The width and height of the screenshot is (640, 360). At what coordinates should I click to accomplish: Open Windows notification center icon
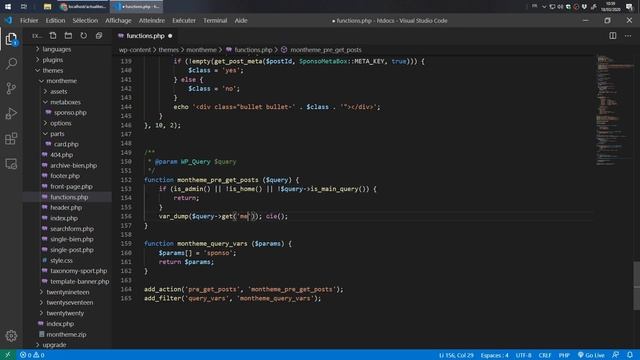coord(629,7)
